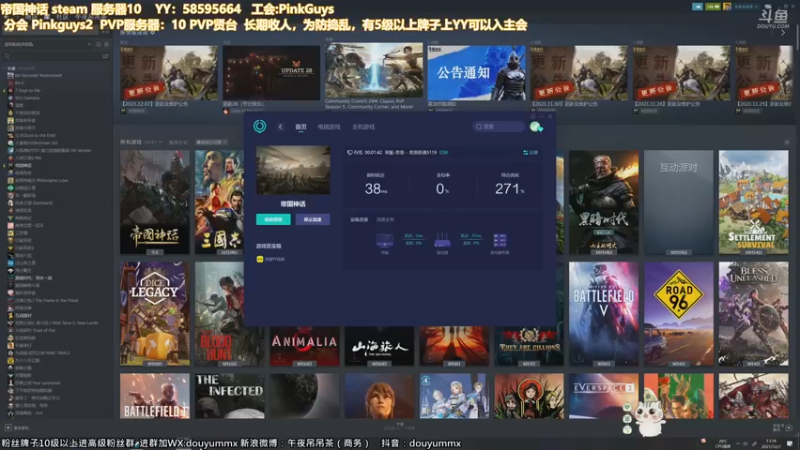Click the computer device icon in the connection diagram
Image resolution: width=800 pixels, height=450 pixels.
click(385, 240)
